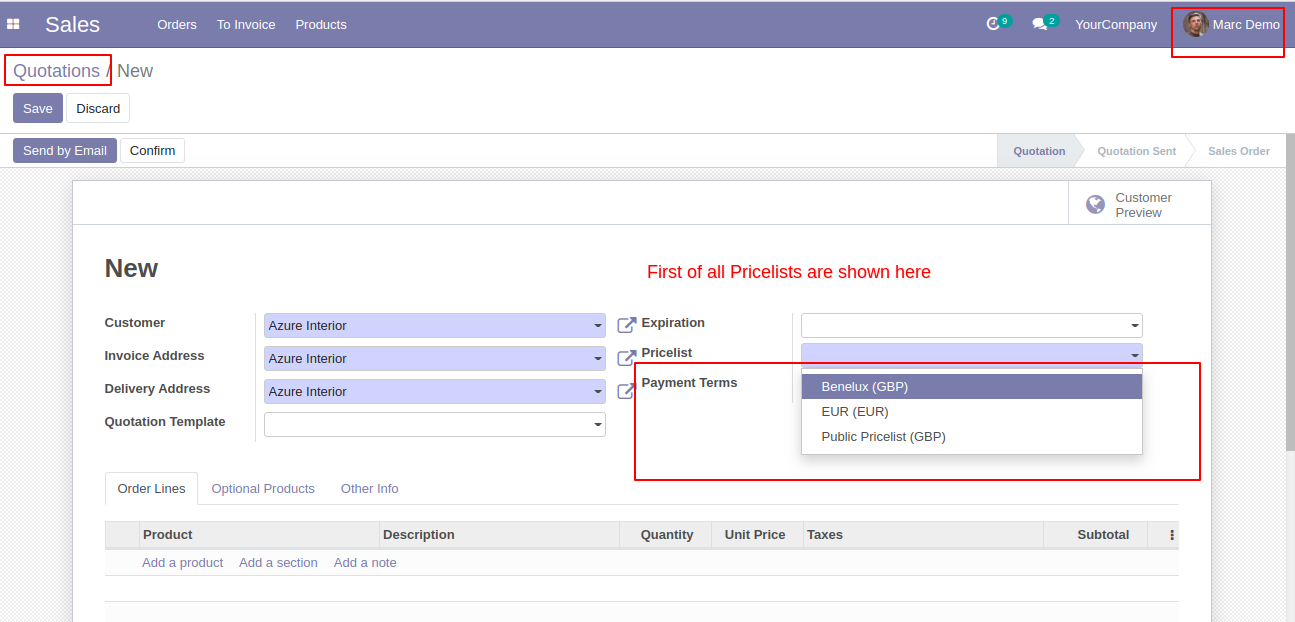
Task: Save the new quotation
Action: 38,108
